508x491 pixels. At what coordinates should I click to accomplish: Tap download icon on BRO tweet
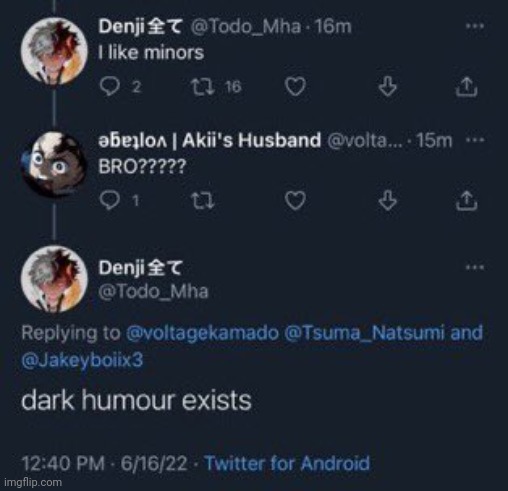pos(388,200)
